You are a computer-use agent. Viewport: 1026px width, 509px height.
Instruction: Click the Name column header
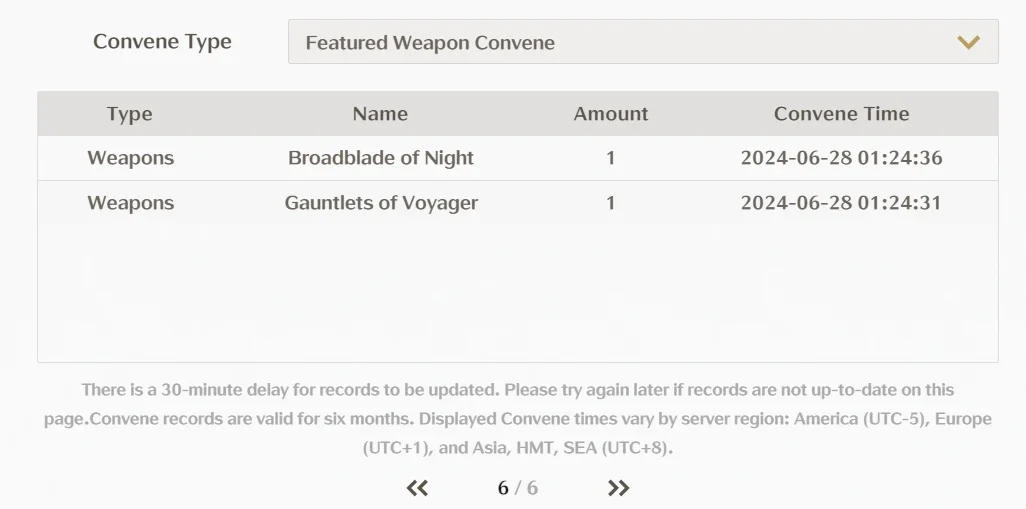point(380,114)
